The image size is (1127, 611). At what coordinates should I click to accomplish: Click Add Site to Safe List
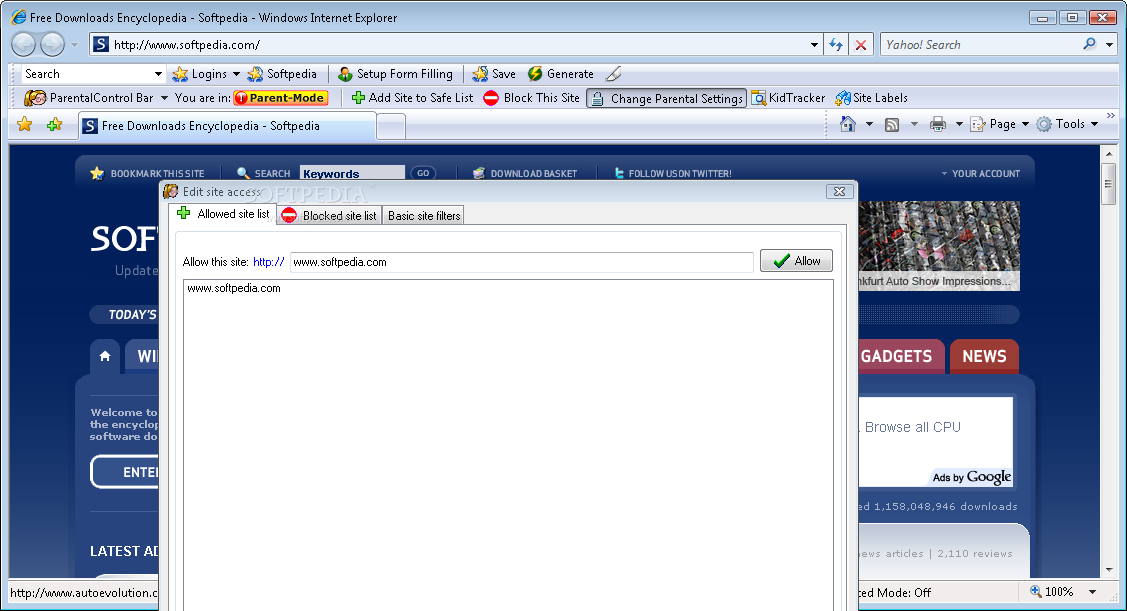pos(413,98)
